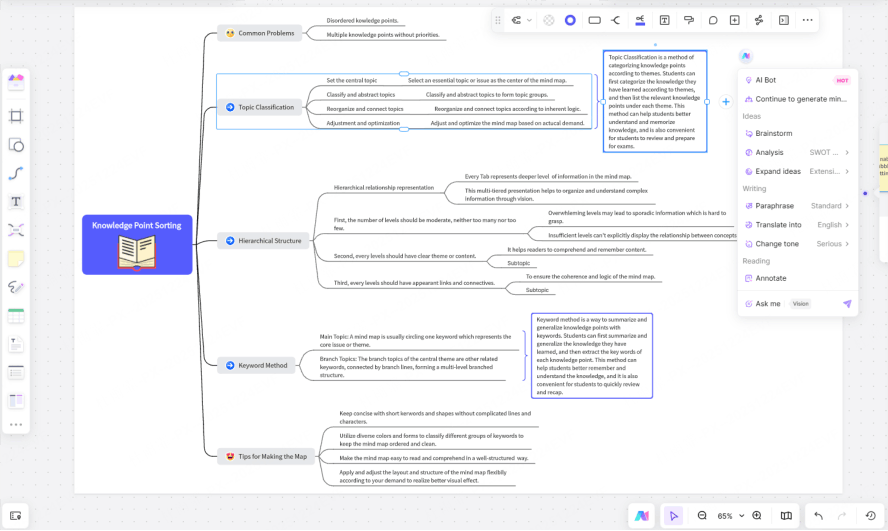Screen dimensions: 888x531
Task: Click the blue ring color swatch
Action: coord(570,20)
